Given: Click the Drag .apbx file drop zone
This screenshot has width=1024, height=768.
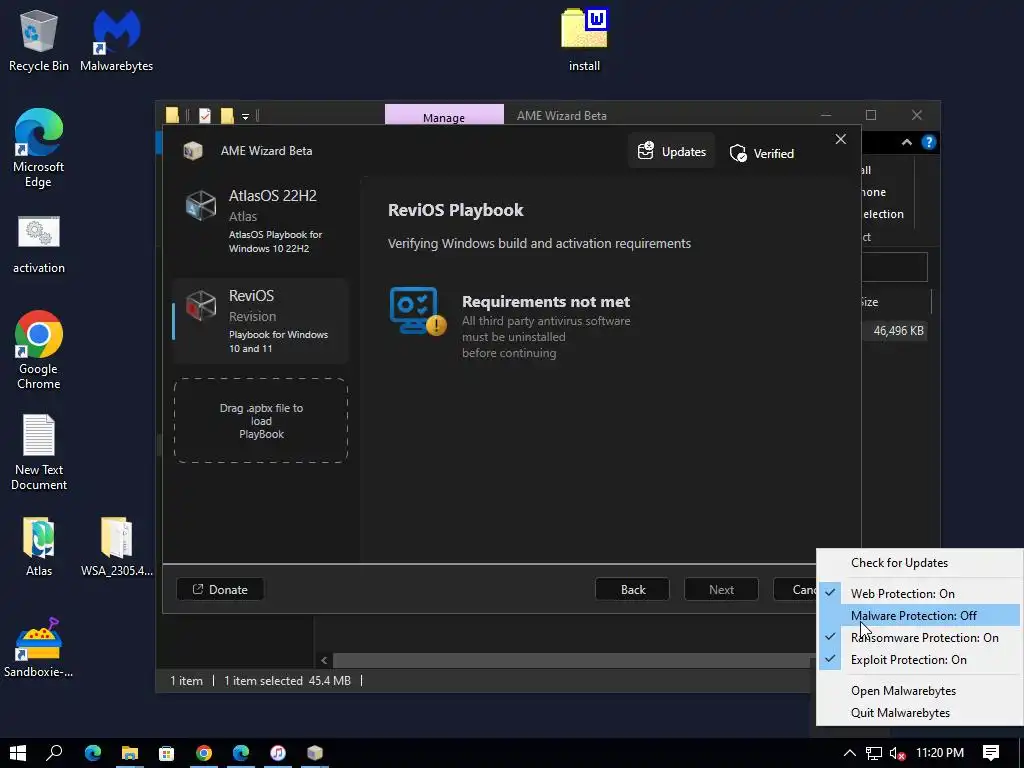Looking at the screenshot, I should tap(261, 421).
